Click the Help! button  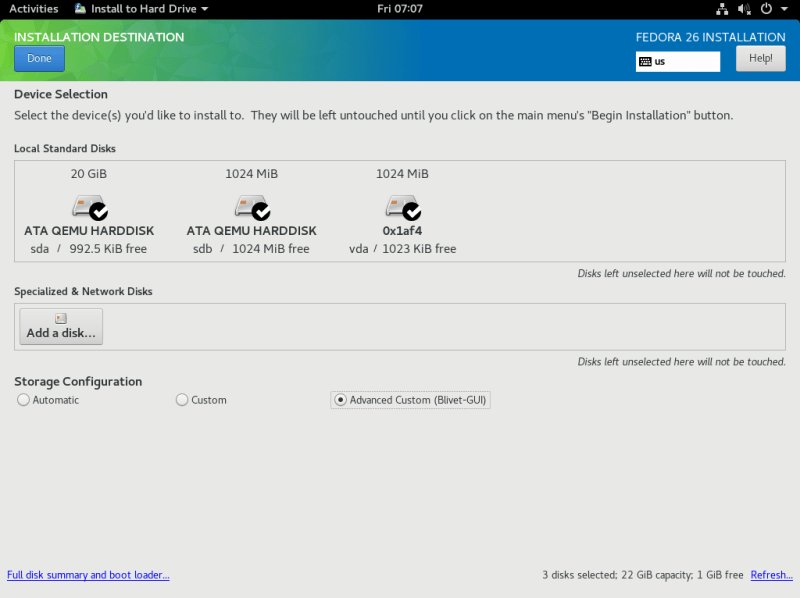point(760,57)
